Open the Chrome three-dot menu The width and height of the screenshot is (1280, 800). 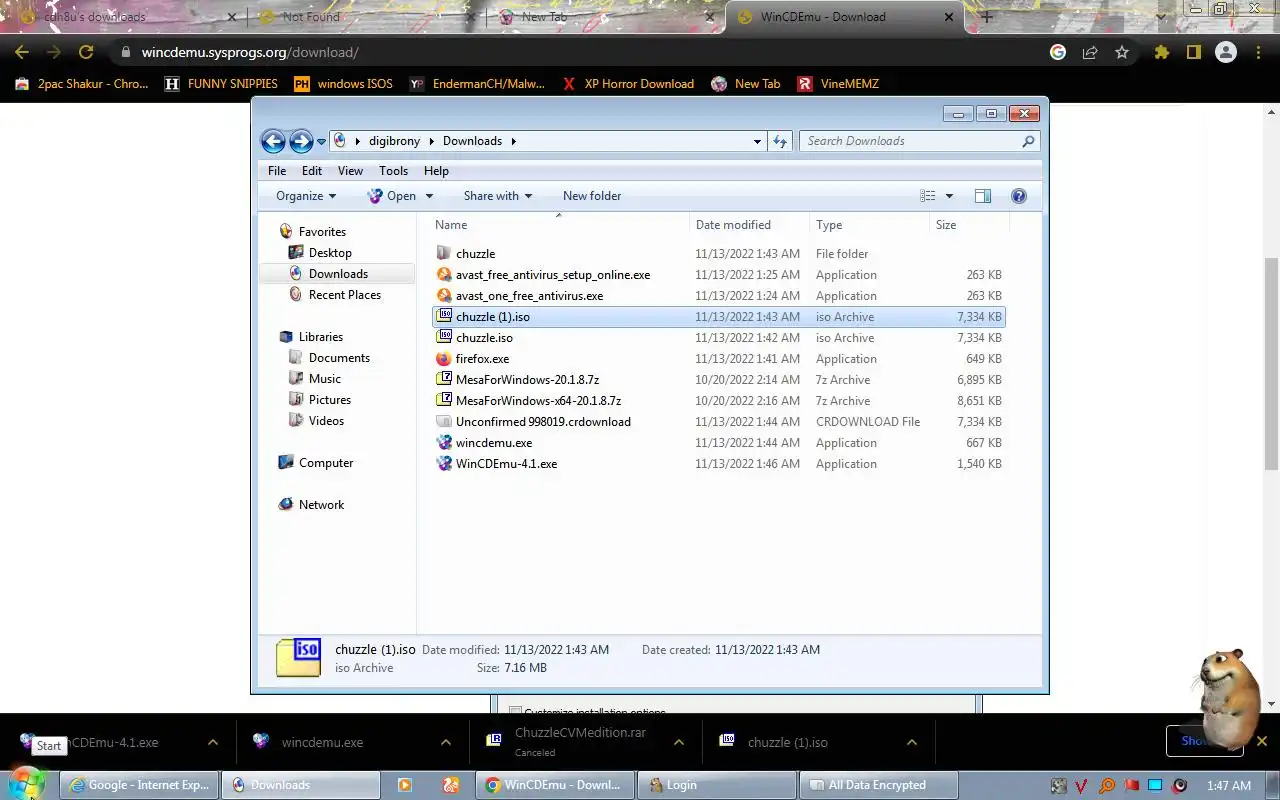tap(1258, 52)
